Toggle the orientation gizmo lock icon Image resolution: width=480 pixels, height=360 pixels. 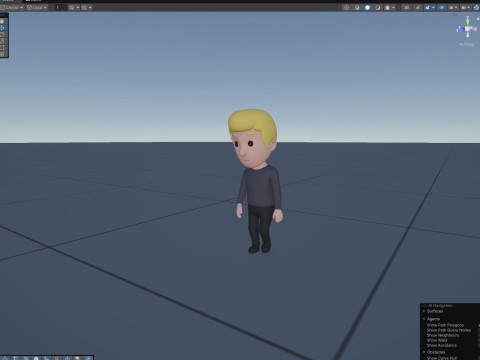(x=478, y=19)
